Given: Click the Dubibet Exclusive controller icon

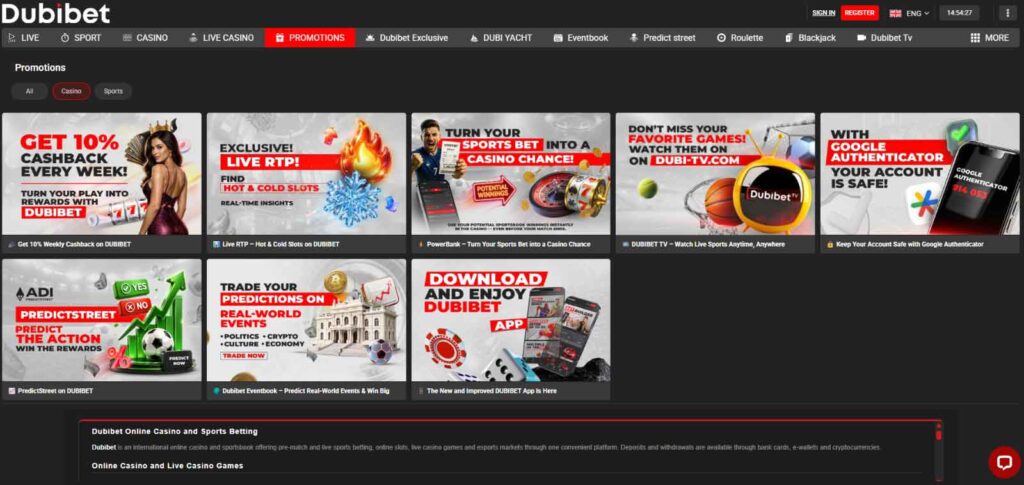Looking at the screenshot, I should click(x=370, y=38).
